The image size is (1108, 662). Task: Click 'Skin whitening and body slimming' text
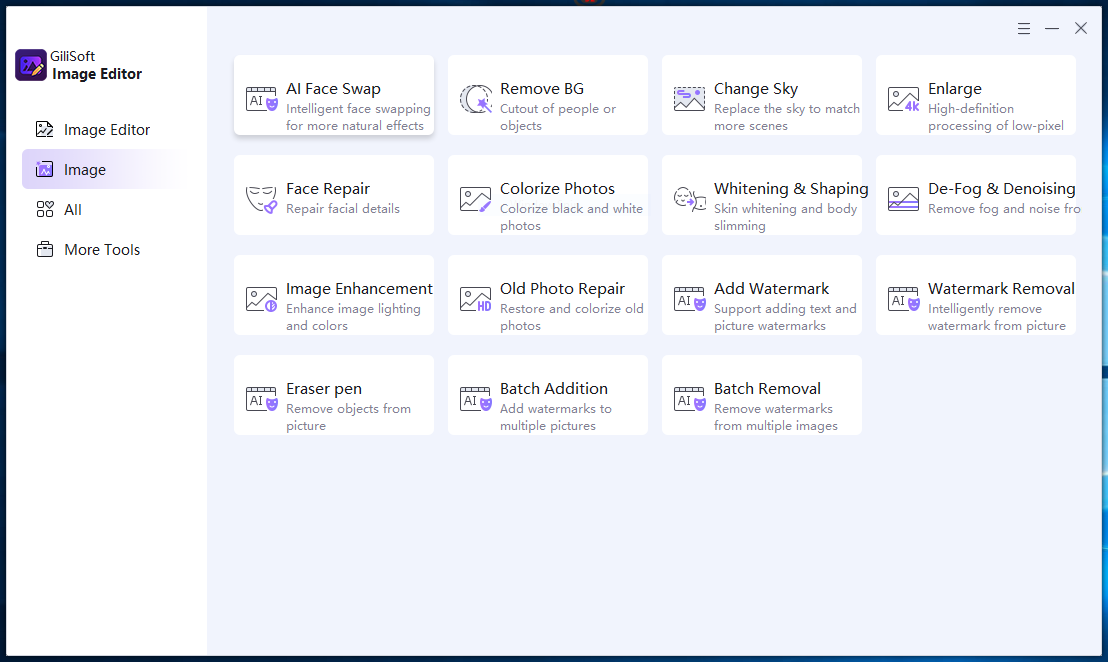(x=785, y=218)
